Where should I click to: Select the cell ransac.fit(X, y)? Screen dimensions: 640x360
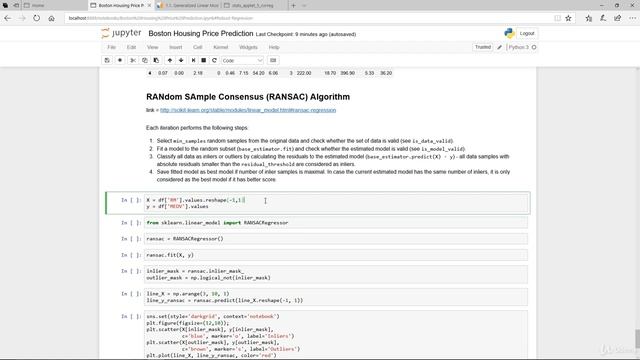(336, 255)
